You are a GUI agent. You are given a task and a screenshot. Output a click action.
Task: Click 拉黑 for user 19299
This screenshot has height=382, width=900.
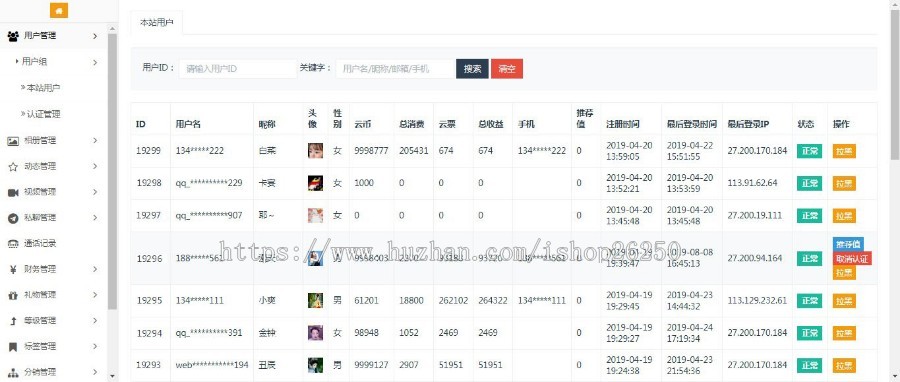pos(844,151)
